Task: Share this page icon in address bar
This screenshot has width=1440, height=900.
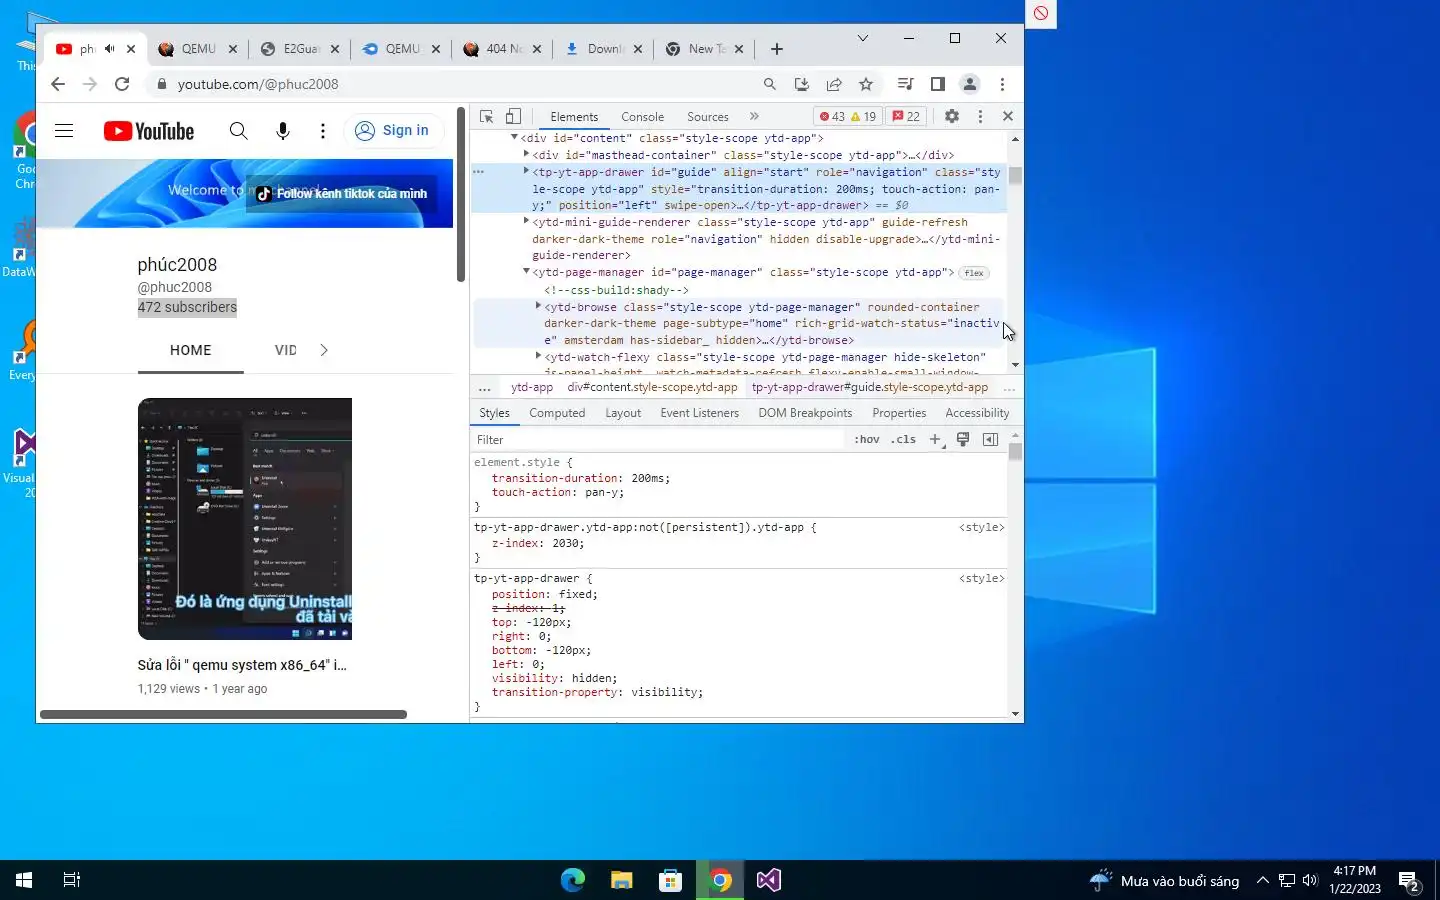Action: (x=834, y=84)
